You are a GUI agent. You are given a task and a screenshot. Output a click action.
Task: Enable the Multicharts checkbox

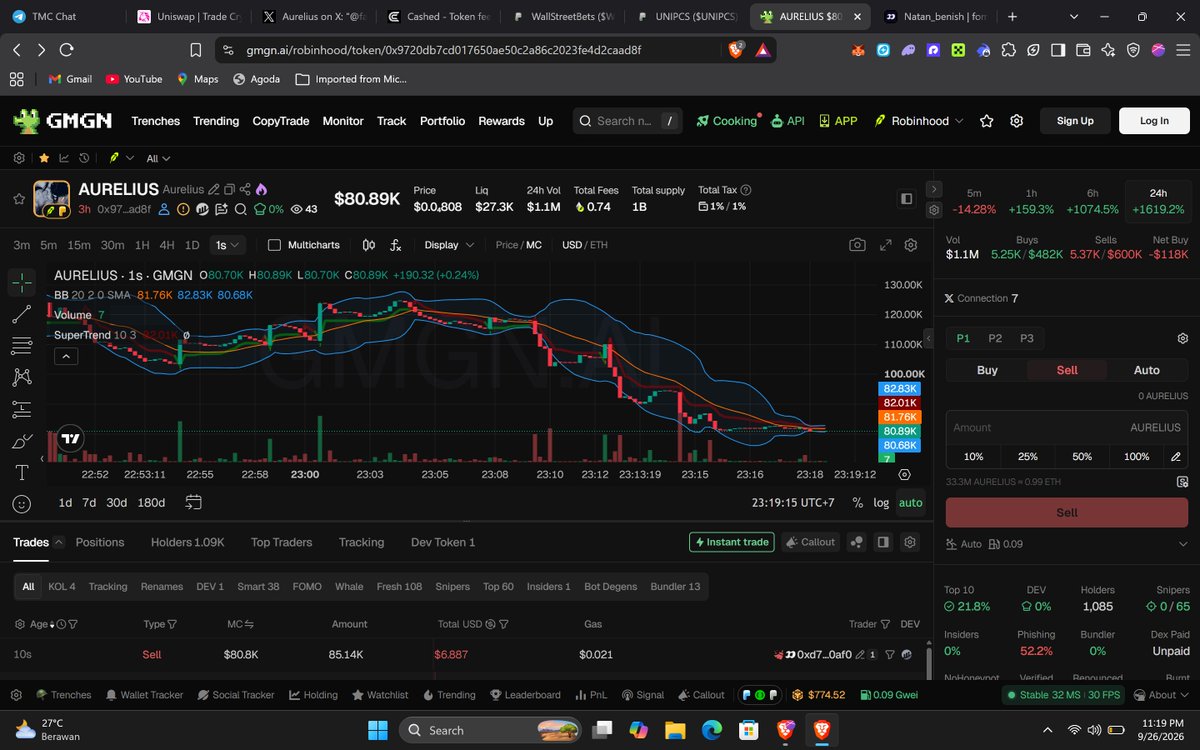(275, 245)
